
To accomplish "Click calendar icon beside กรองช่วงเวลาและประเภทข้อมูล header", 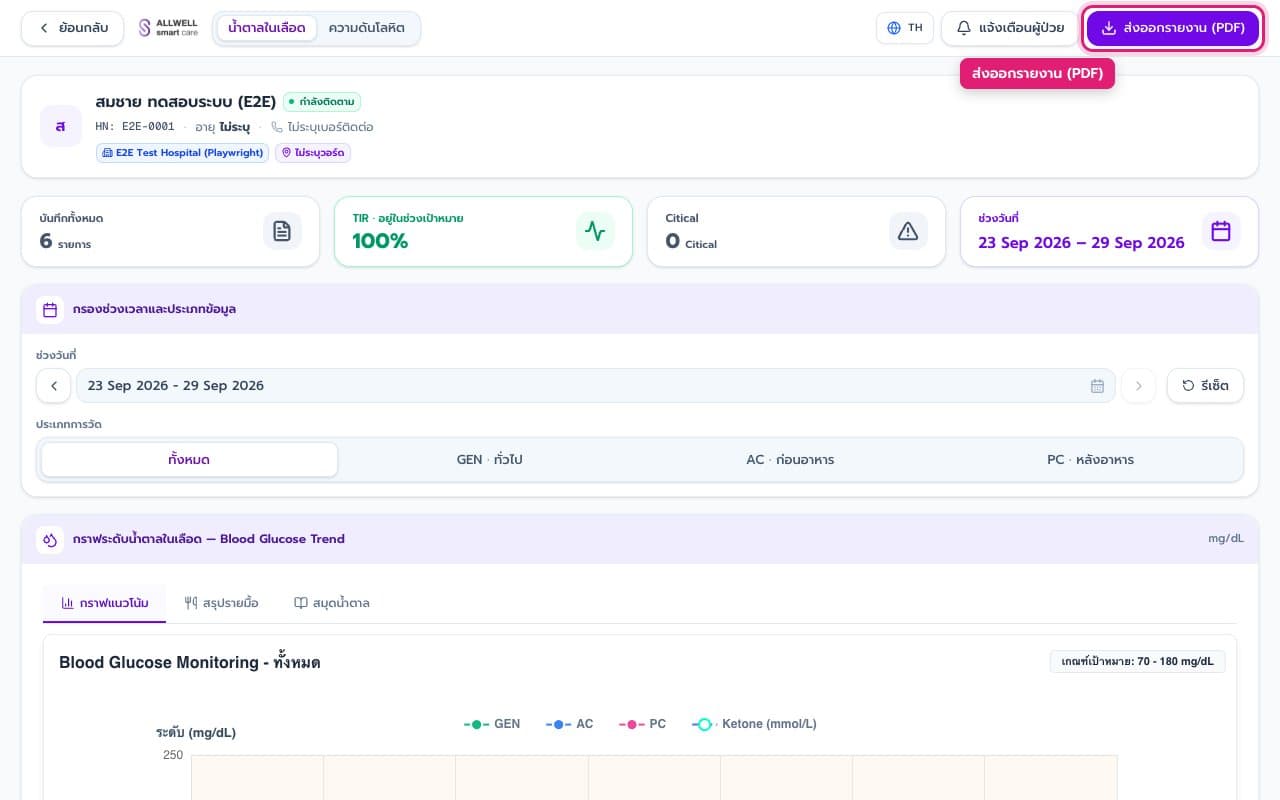I will pyautogui.click(x=50, y=310).
